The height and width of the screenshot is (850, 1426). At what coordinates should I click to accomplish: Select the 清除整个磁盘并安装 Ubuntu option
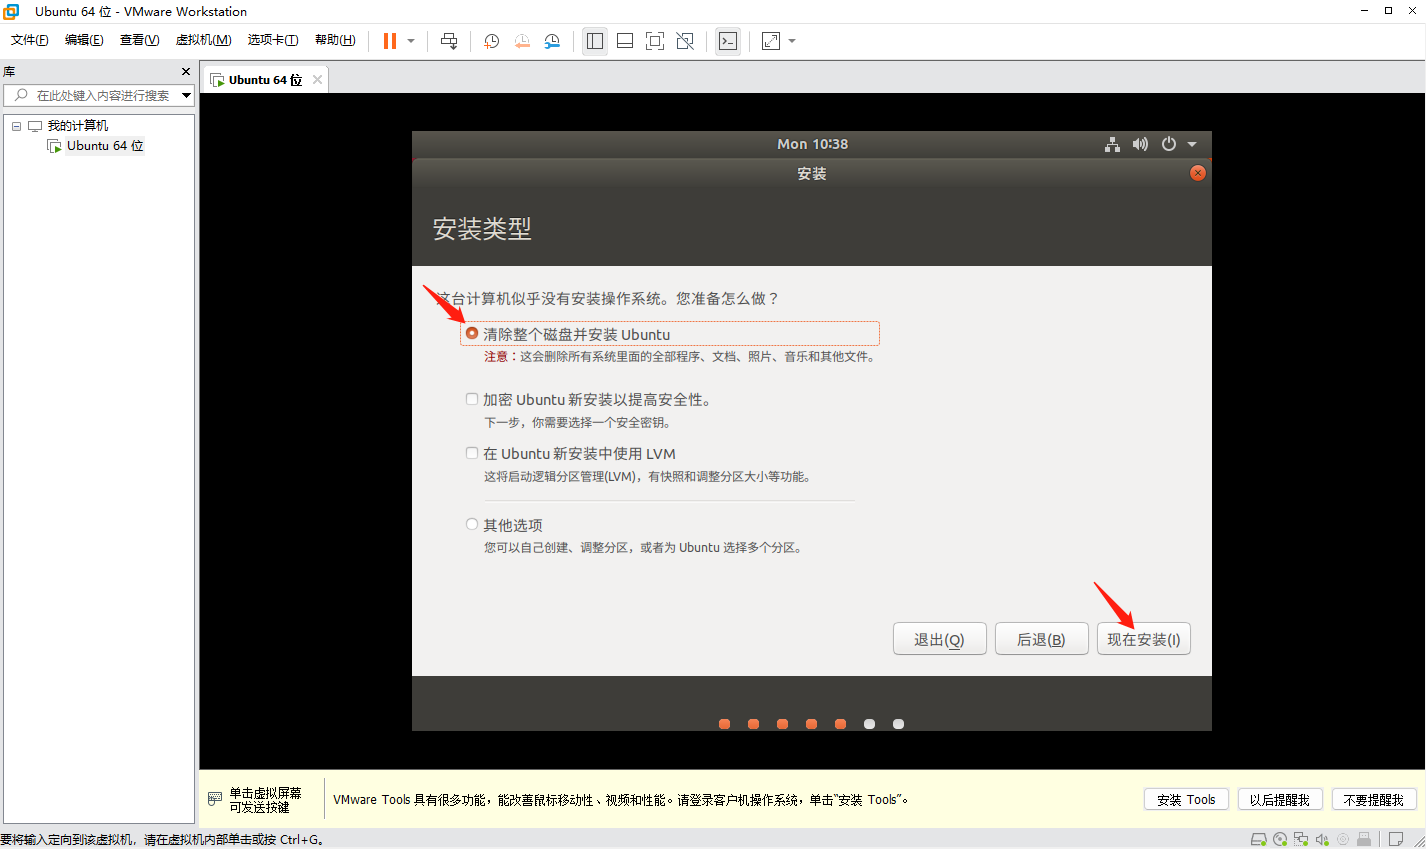pyautogui.click(x=471, y=332)
